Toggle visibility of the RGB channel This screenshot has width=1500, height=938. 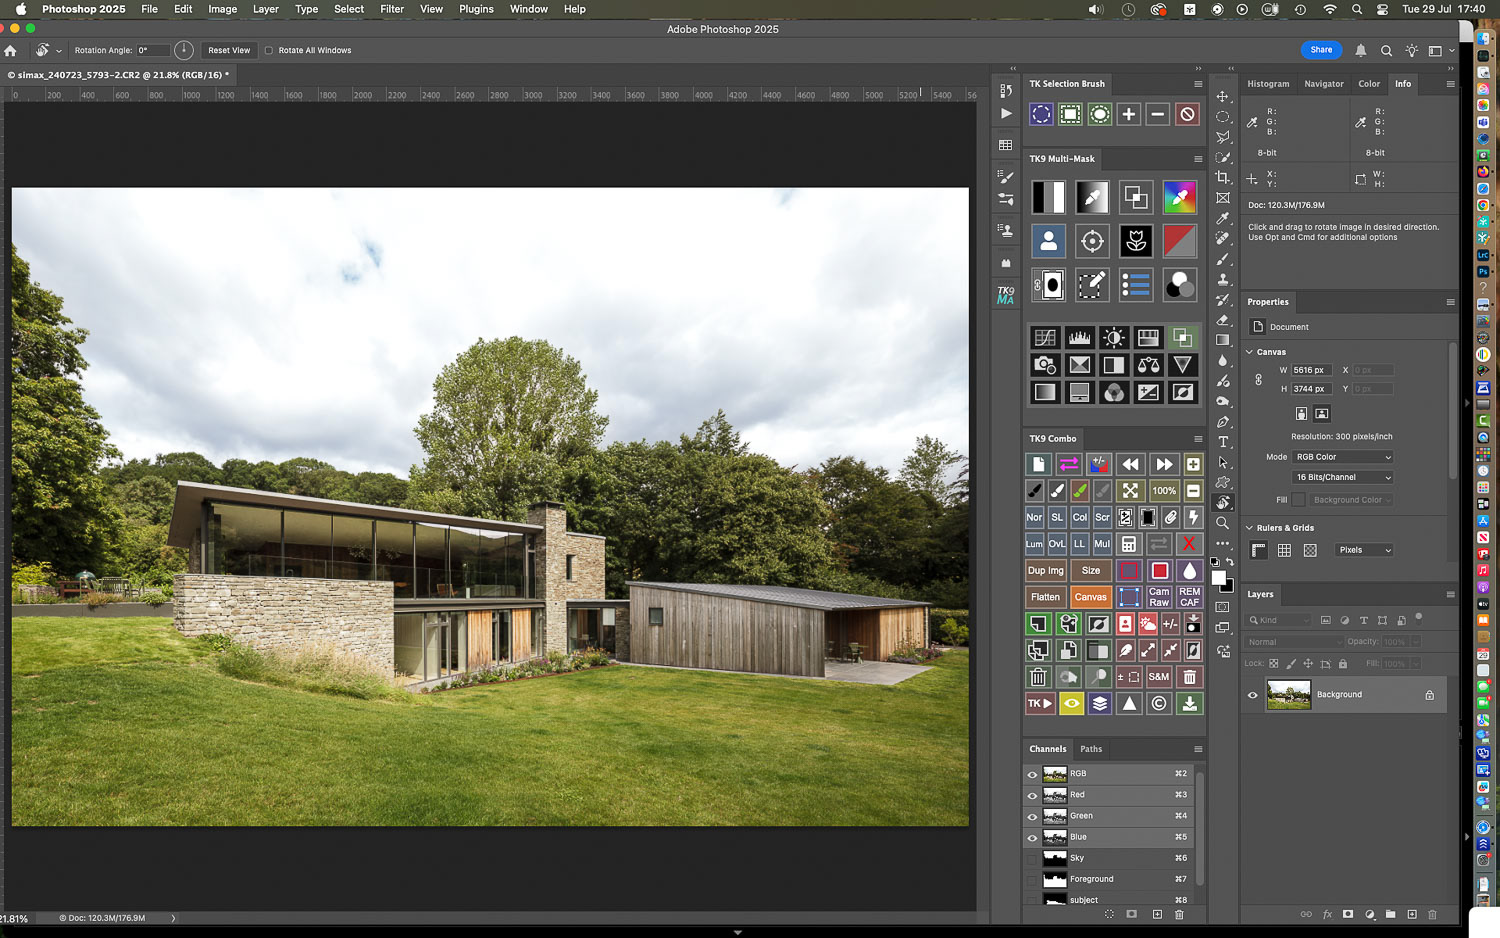point(1032,774)
